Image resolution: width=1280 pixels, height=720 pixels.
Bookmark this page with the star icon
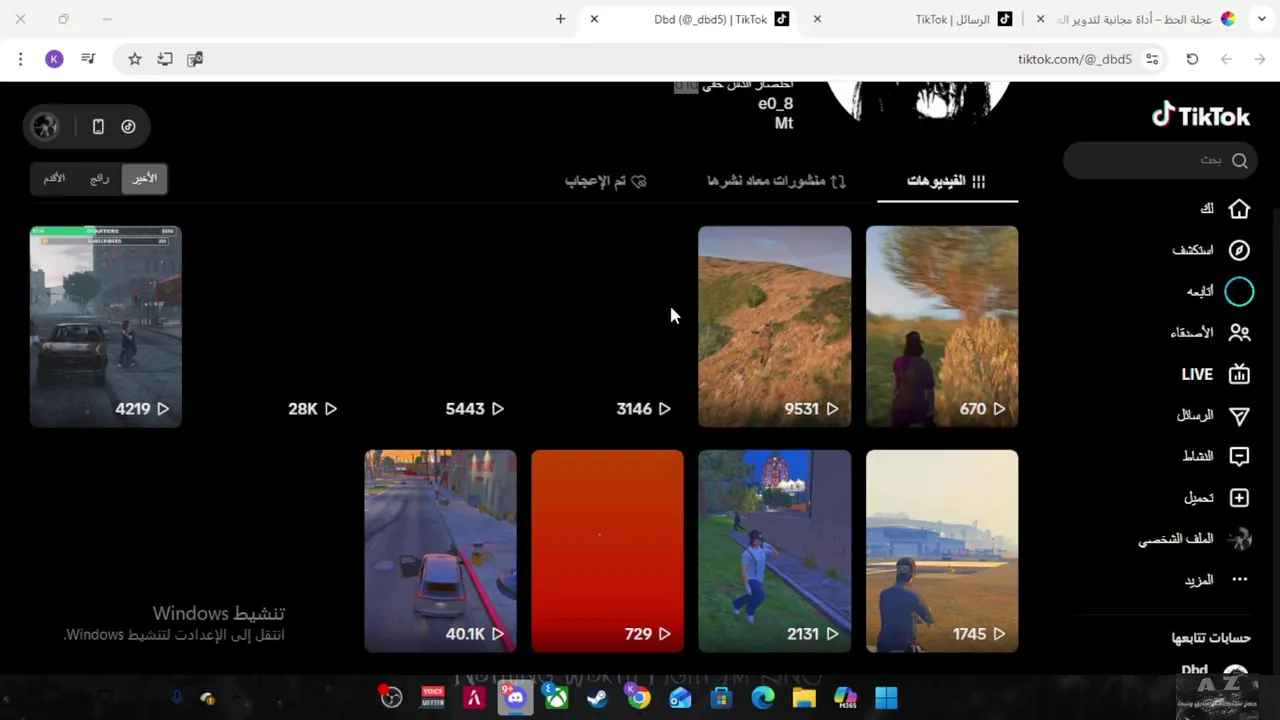[x=135, y=59]
